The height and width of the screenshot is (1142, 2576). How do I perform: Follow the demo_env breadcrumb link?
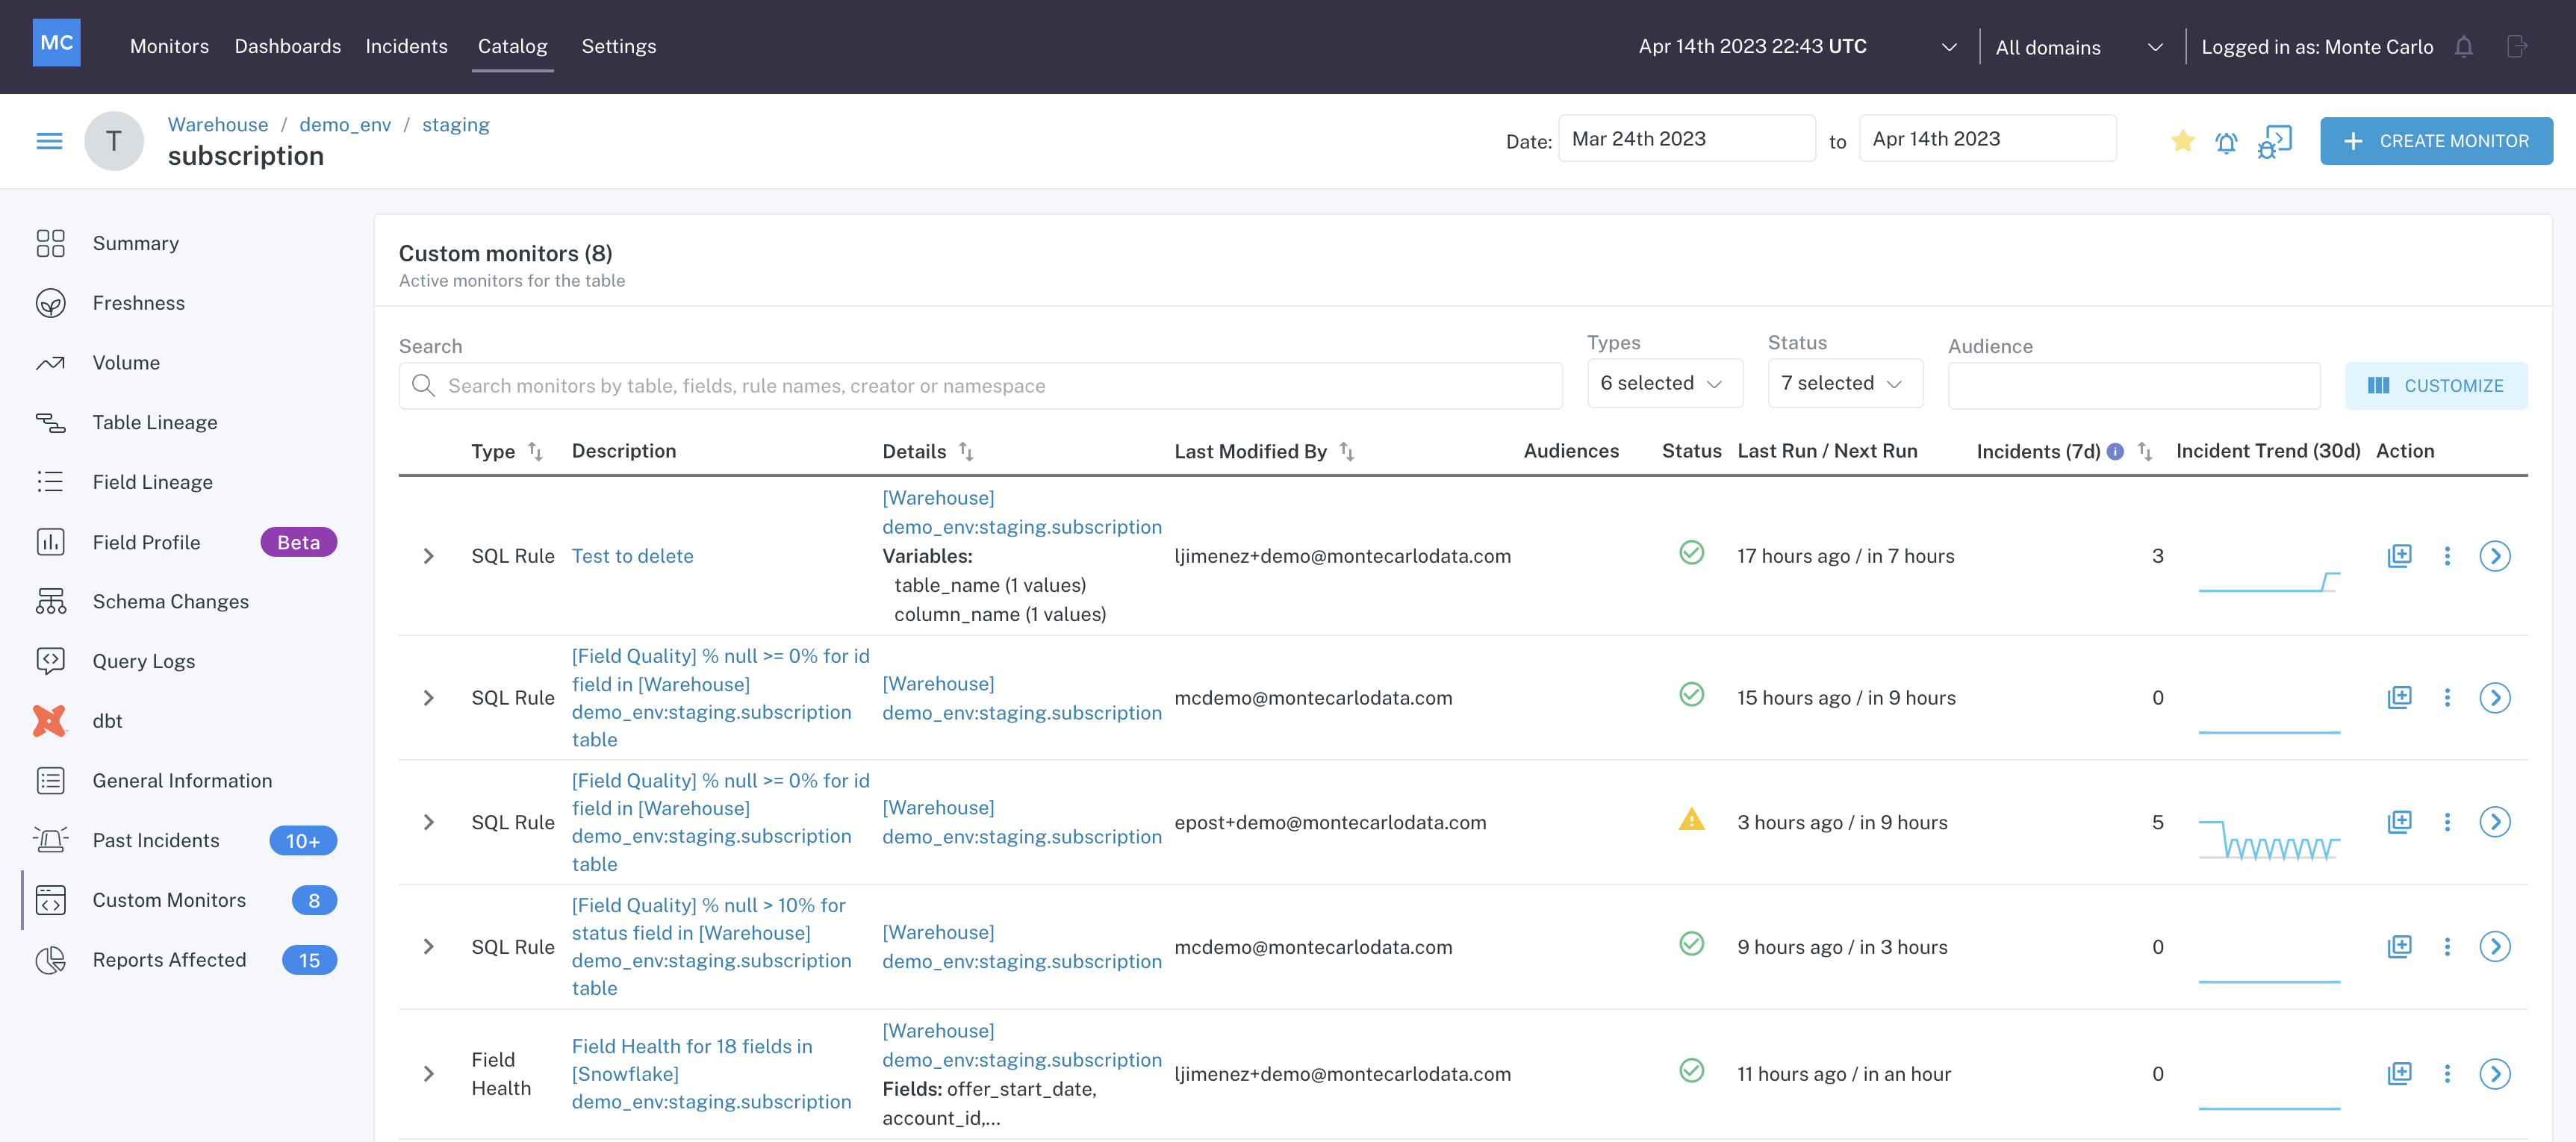[345, 124]
